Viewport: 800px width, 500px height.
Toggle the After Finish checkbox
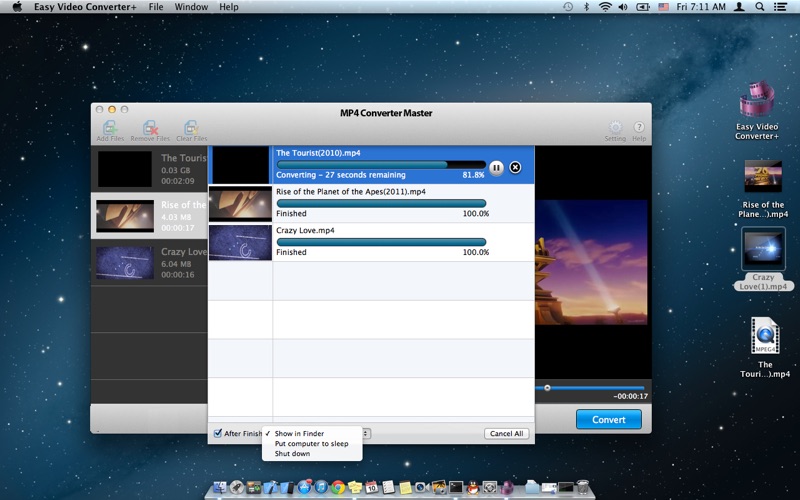coord(218,433)
